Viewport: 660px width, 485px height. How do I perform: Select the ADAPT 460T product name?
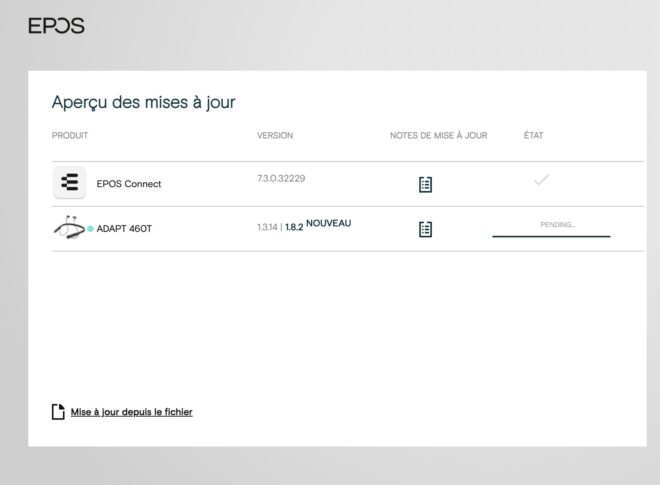point(124,229)
